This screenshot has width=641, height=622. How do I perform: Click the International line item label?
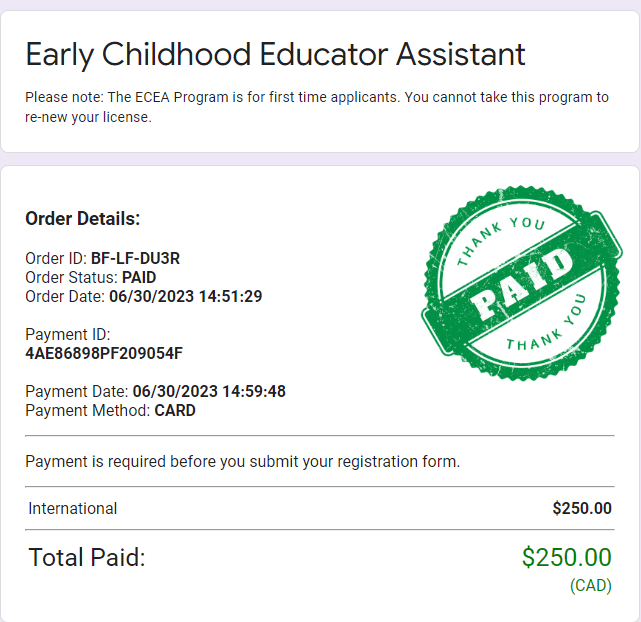tap(72, 508)
